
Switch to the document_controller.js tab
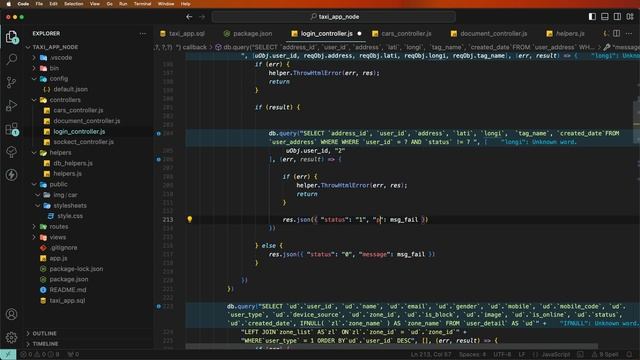[489, 33]
